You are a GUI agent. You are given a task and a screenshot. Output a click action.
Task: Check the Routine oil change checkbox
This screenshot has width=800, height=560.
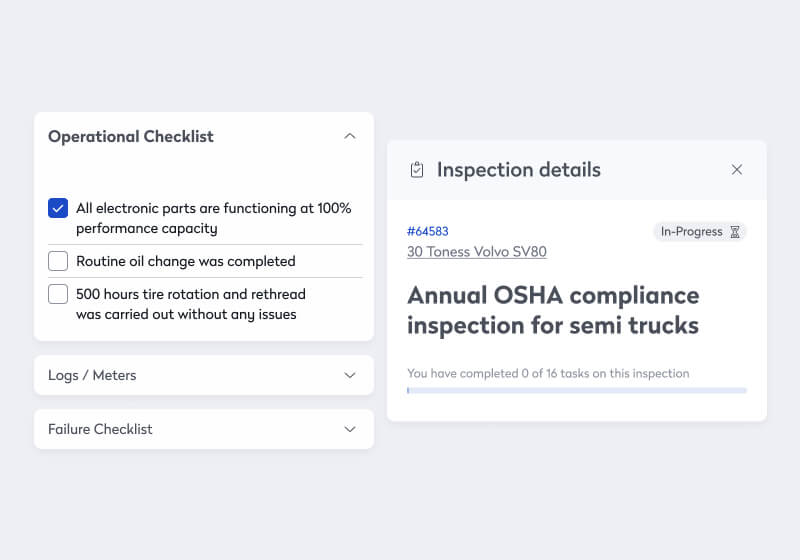(x=58, y=261)
